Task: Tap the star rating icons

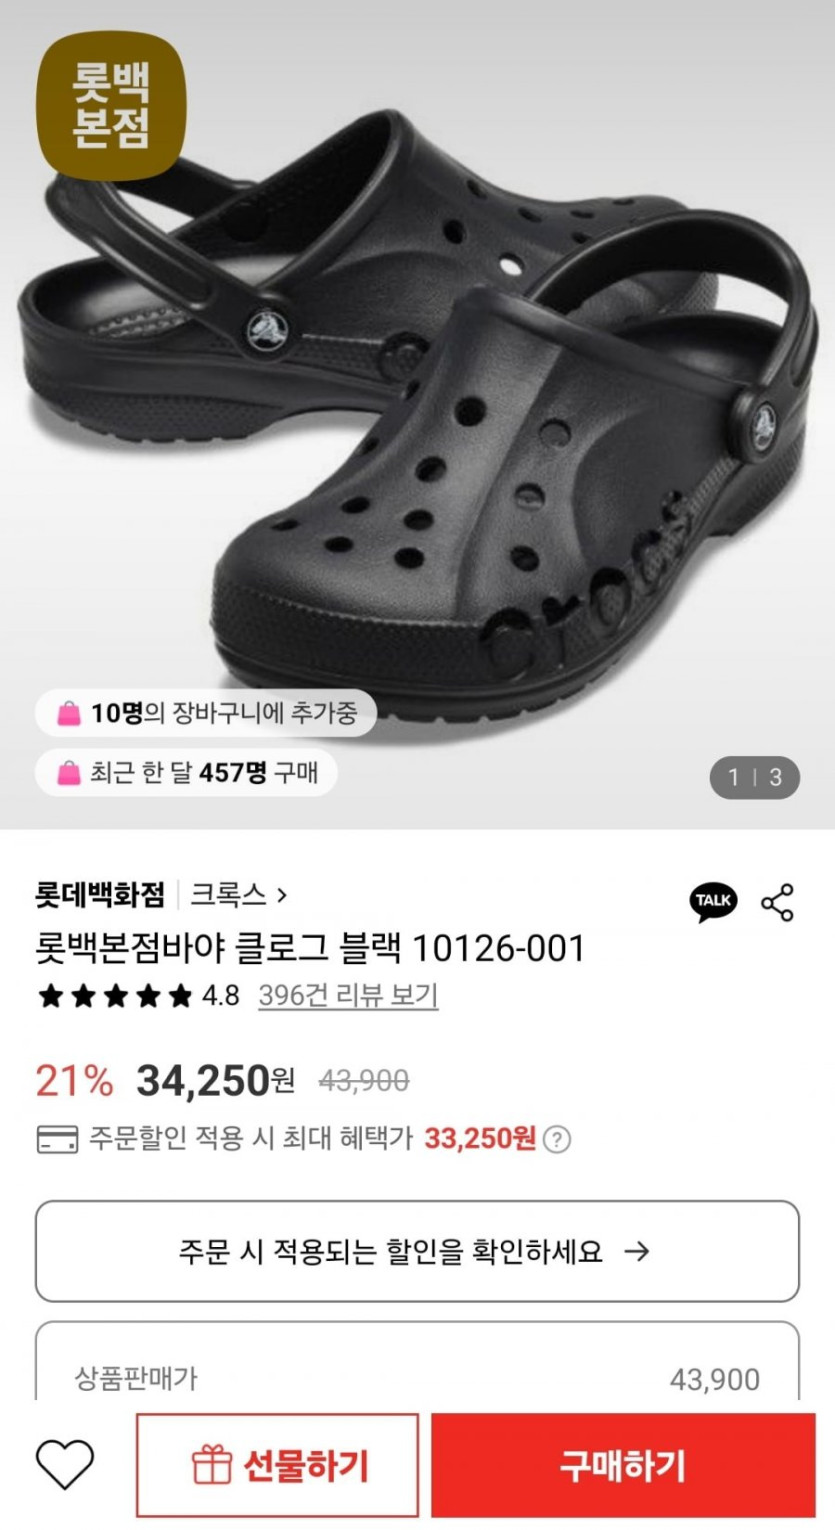Action: coord(114,996)
